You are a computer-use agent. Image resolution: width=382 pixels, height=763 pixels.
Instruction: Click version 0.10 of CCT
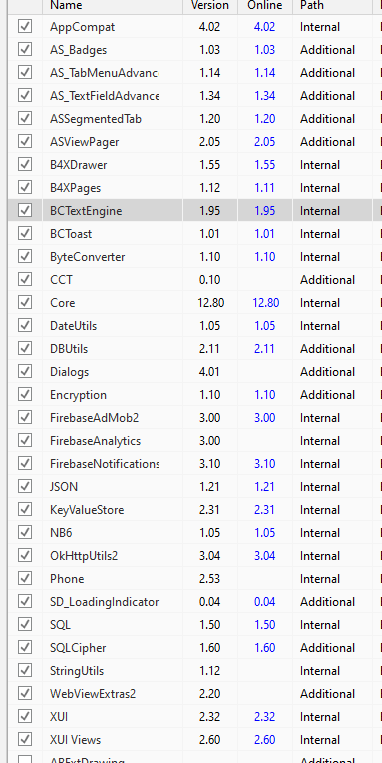coord(209,280)
